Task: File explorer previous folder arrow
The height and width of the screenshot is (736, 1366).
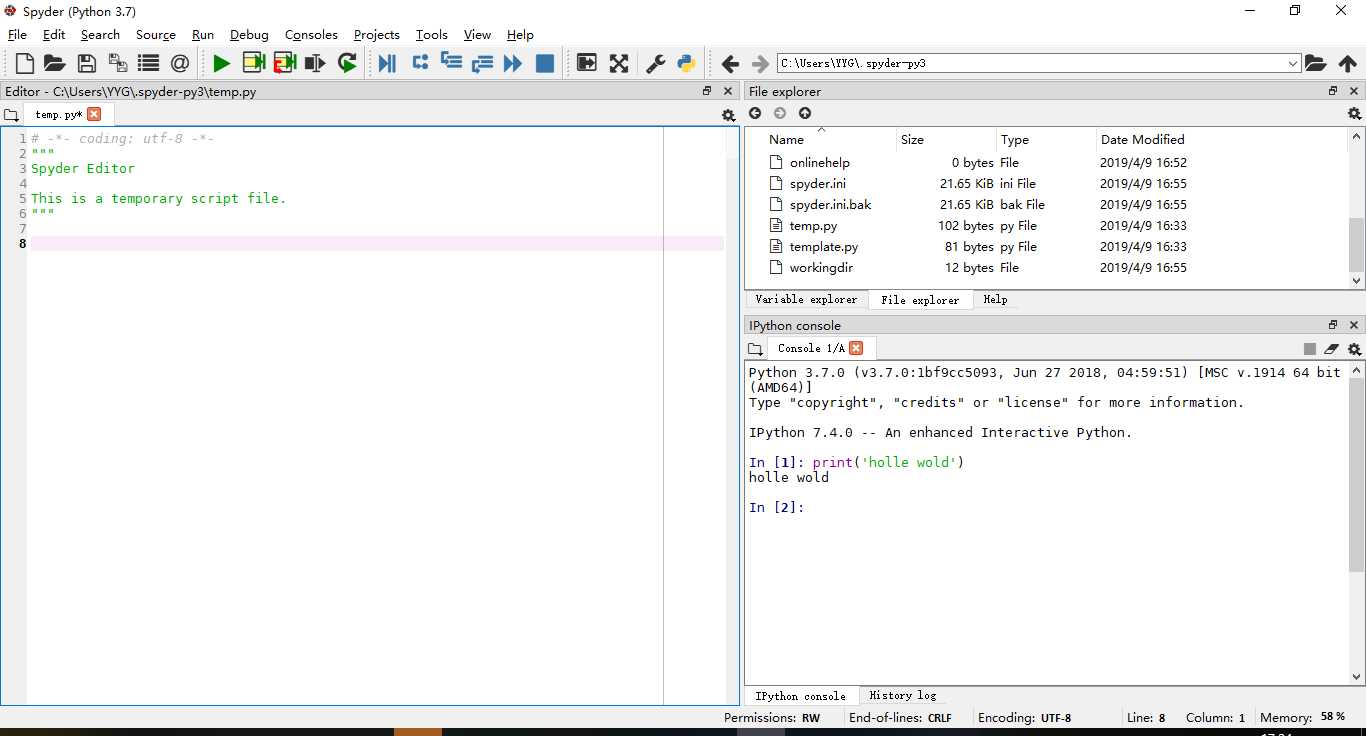Action: 755,113
